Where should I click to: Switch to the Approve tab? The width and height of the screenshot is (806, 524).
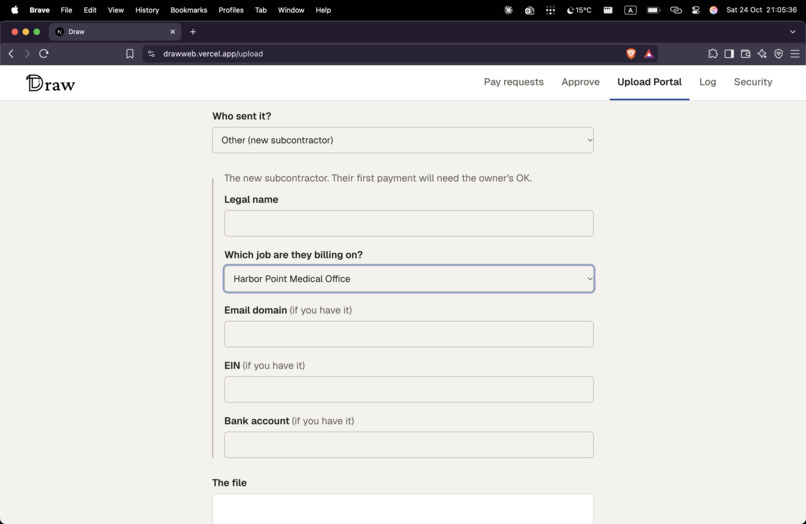pyautogui.click(x=580, y=82)
